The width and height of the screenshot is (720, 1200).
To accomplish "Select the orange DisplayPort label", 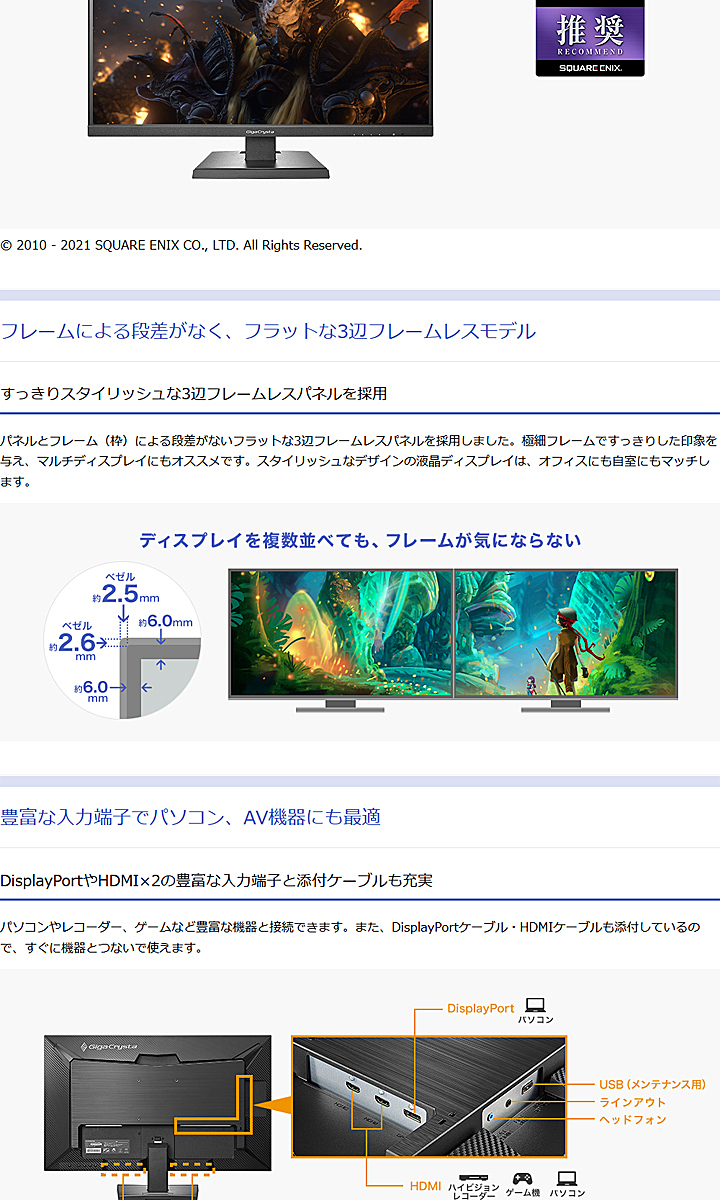I will coord(481,1009).
